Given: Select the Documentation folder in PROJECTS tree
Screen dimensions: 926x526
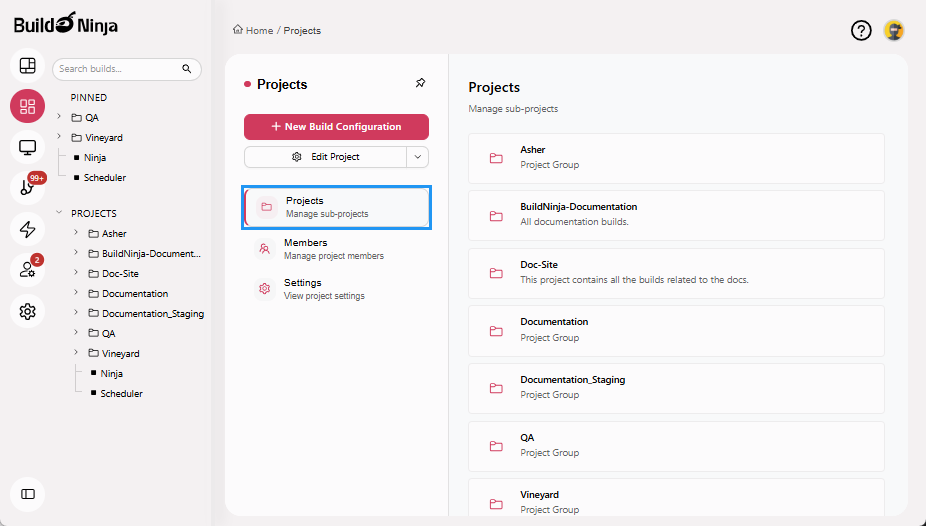Looking at the screenshot, I should pyautogui.click(x=128, y=293).
